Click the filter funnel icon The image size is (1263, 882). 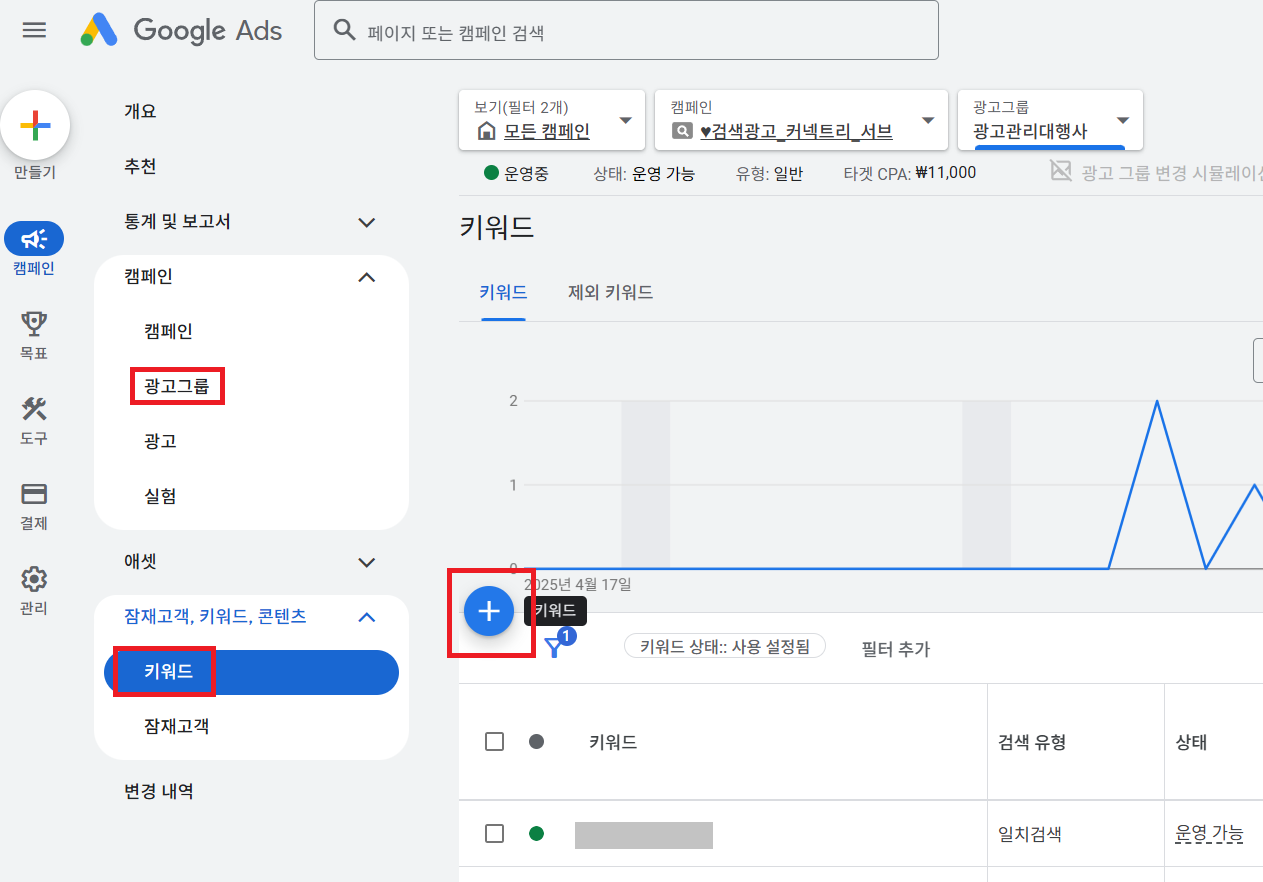point(554,648)
